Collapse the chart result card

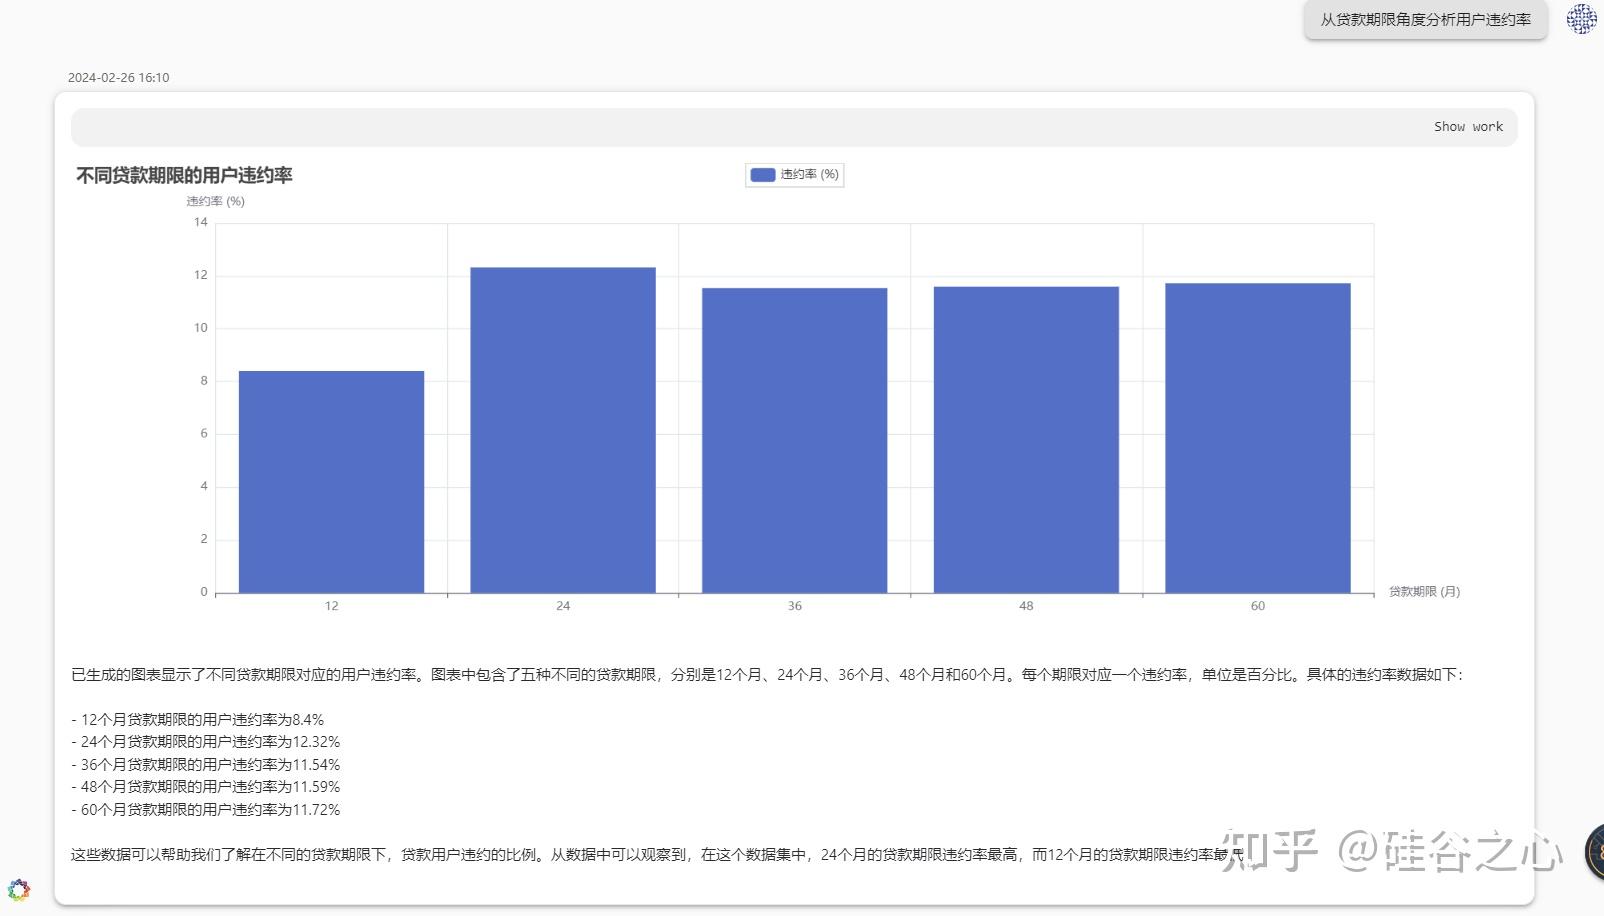pyautogui.click(x=1469, y=126)
